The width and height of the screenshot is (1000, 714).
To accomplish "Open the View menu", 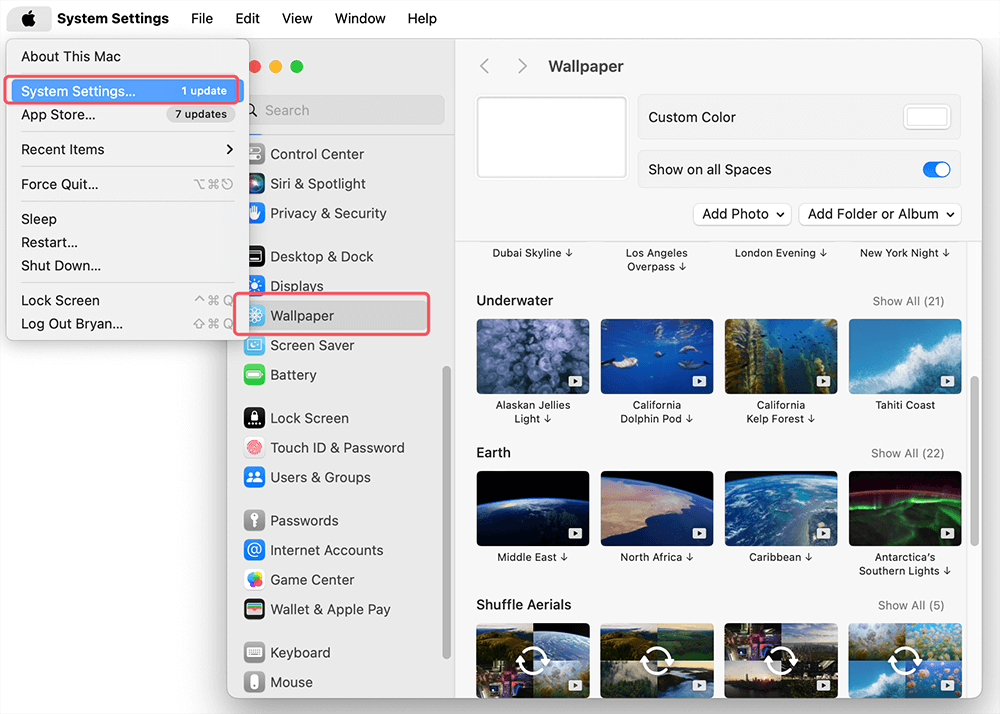I will coord(297,18).
